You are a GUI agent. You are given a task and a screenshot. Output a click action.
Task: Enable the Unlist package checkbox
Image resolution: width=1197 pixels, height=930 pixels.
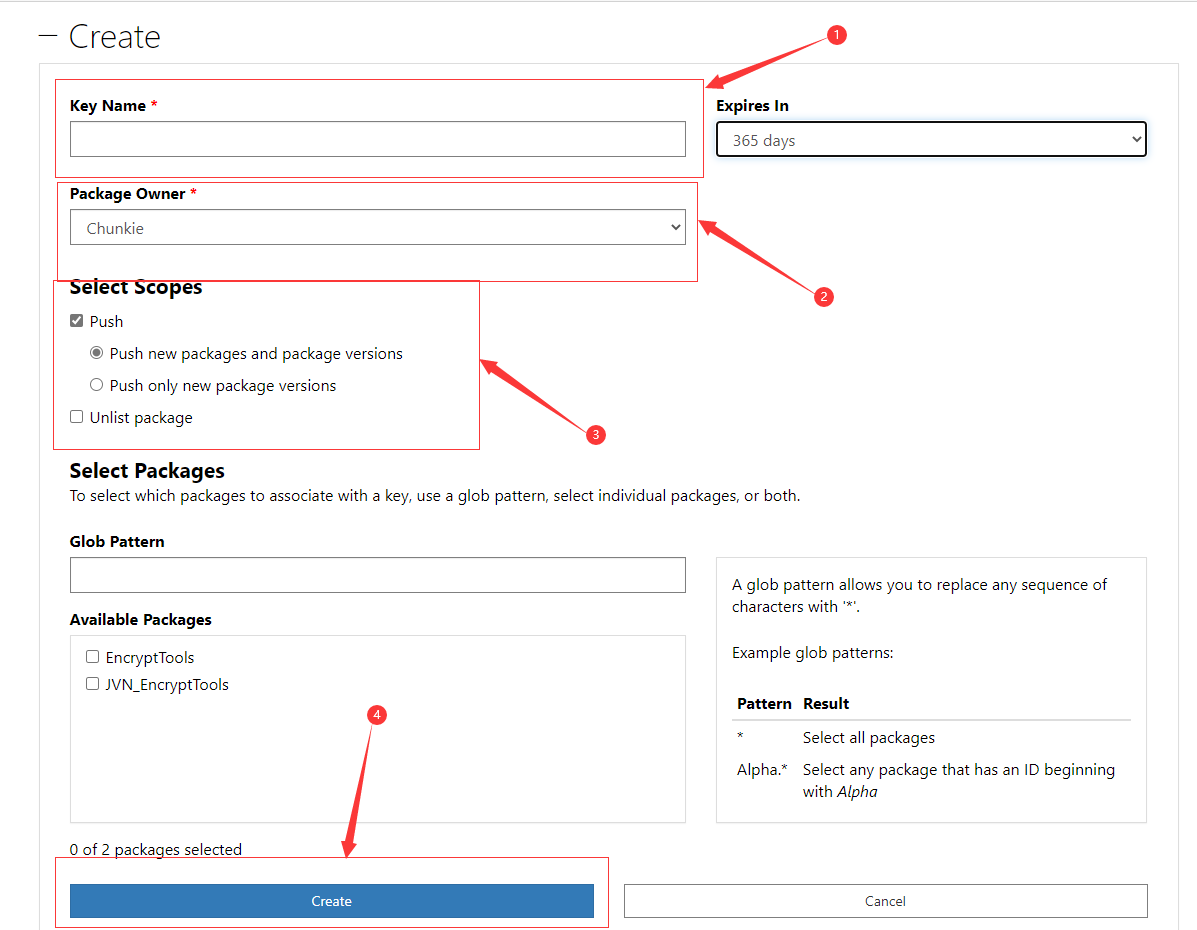point(76,417)
